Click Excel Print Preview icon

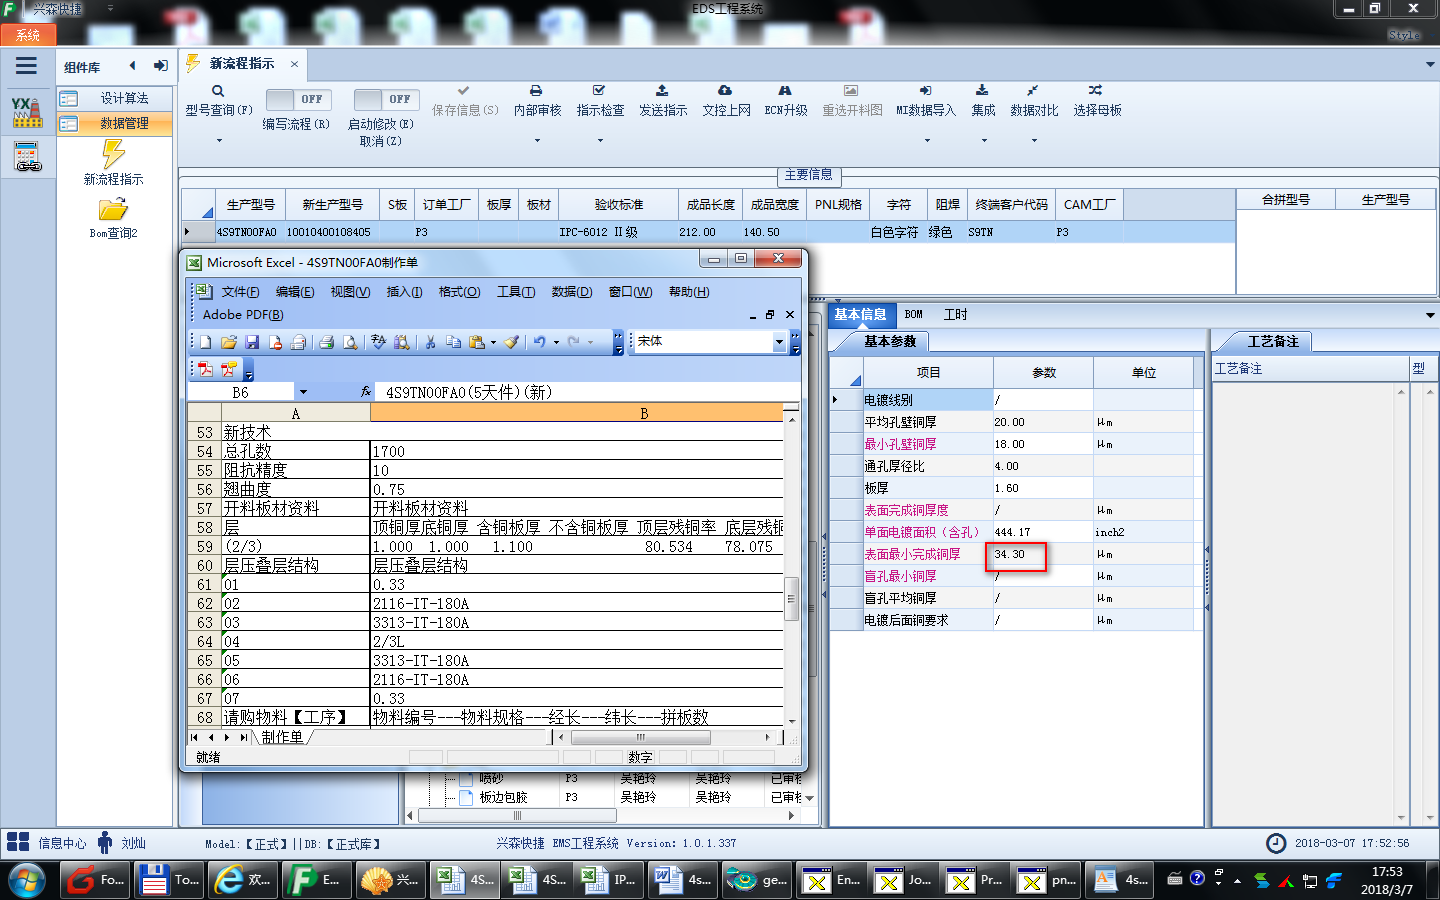350,342
